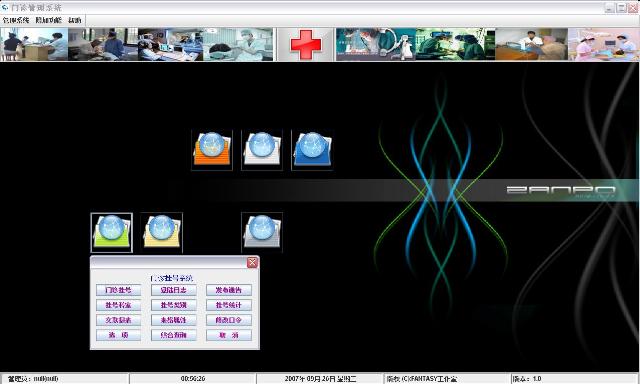Open the yellow globe module icon
Viewport: 640px width, 384px height.
[x=162, y=233]
